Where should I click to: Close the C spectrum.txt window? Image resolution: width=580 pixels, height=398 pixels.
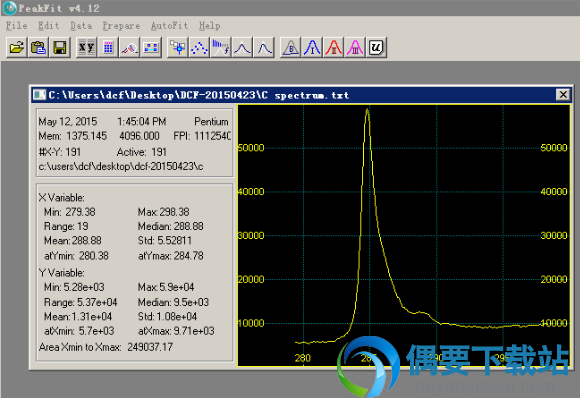[563, 95]
